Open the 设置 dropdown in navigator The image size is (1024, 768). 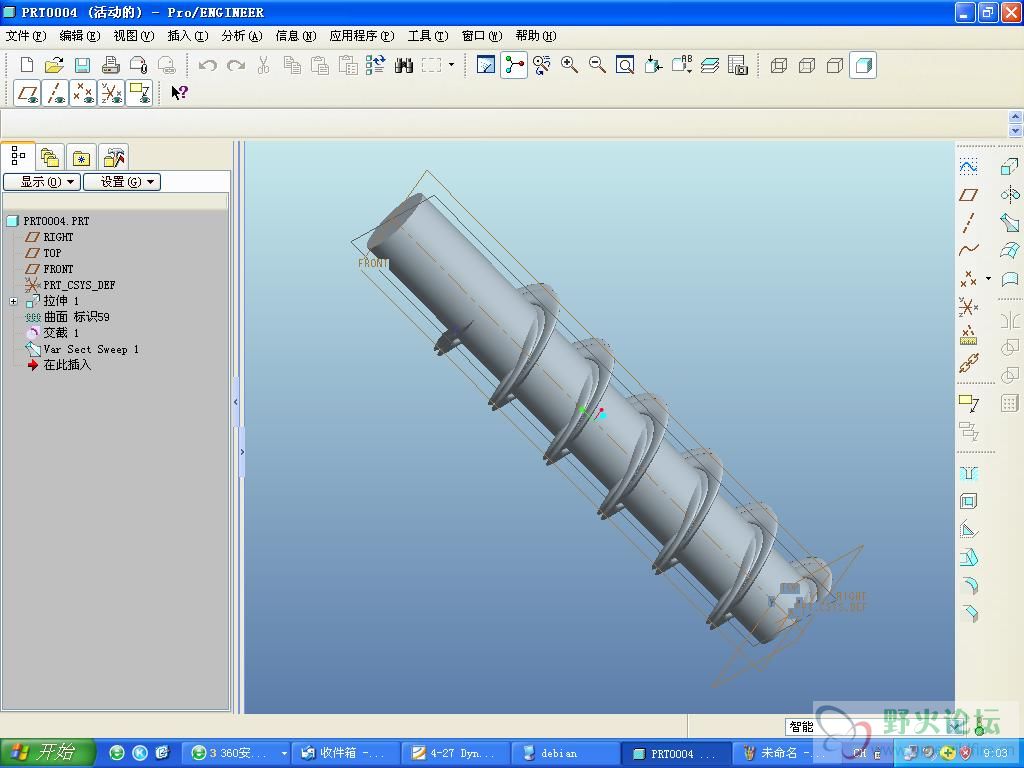click(122, 182)
